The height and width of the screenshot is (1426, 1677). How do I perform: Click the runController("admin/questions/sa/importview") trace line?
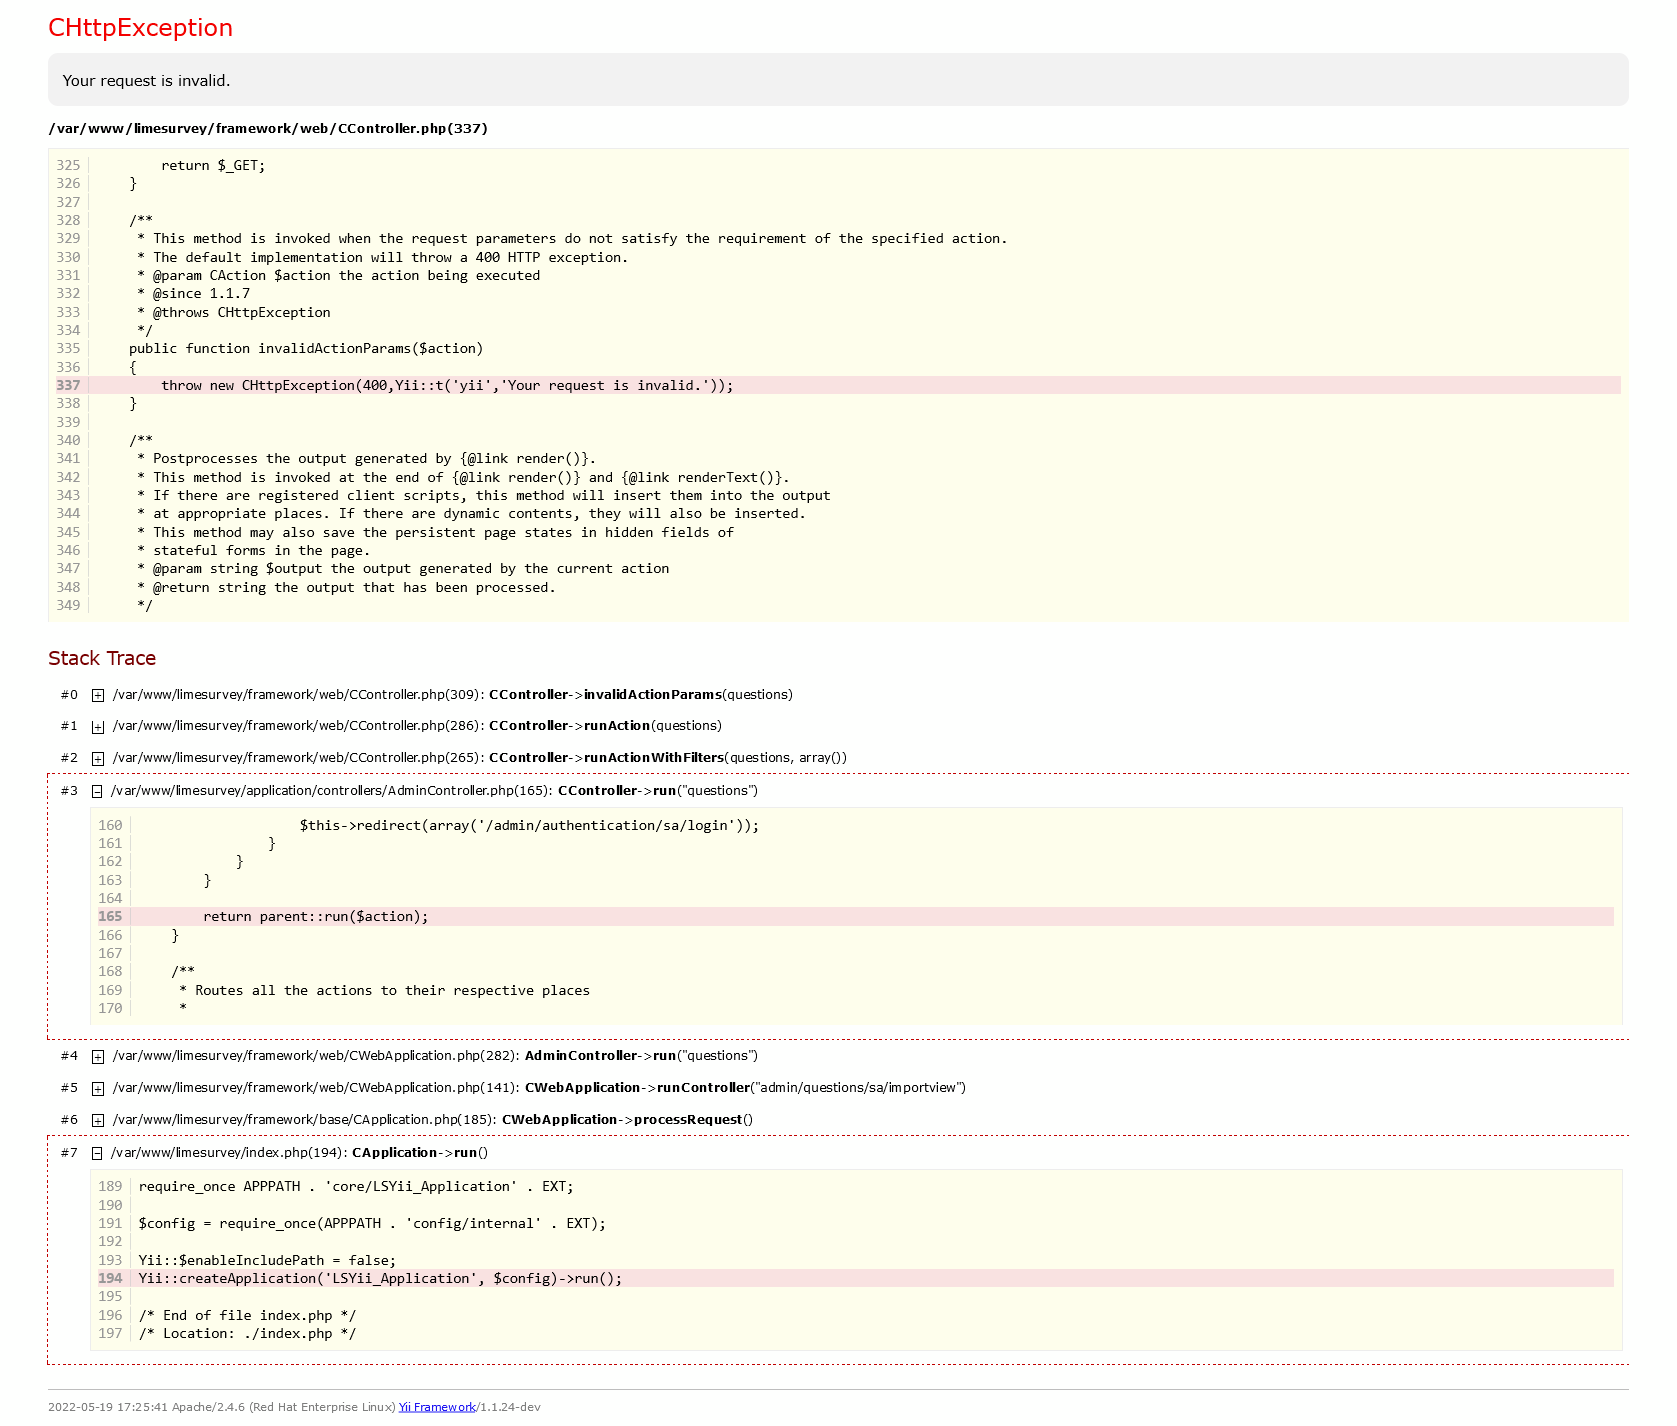click(539, 1088)
